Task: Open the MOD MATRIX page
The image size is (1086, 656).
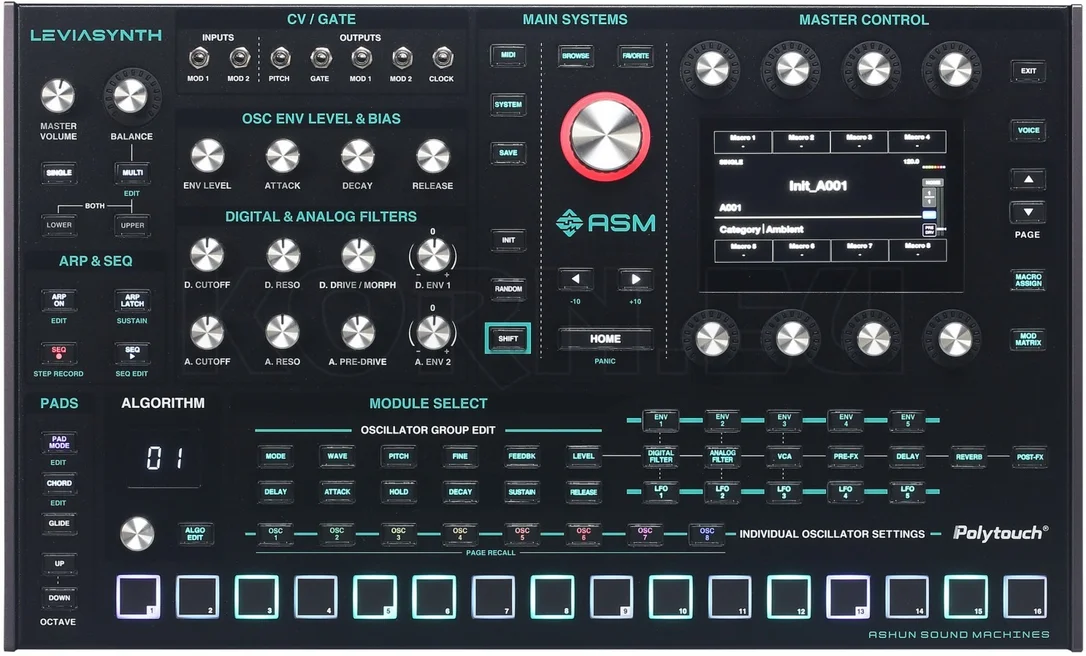Action: (1029, 339)
